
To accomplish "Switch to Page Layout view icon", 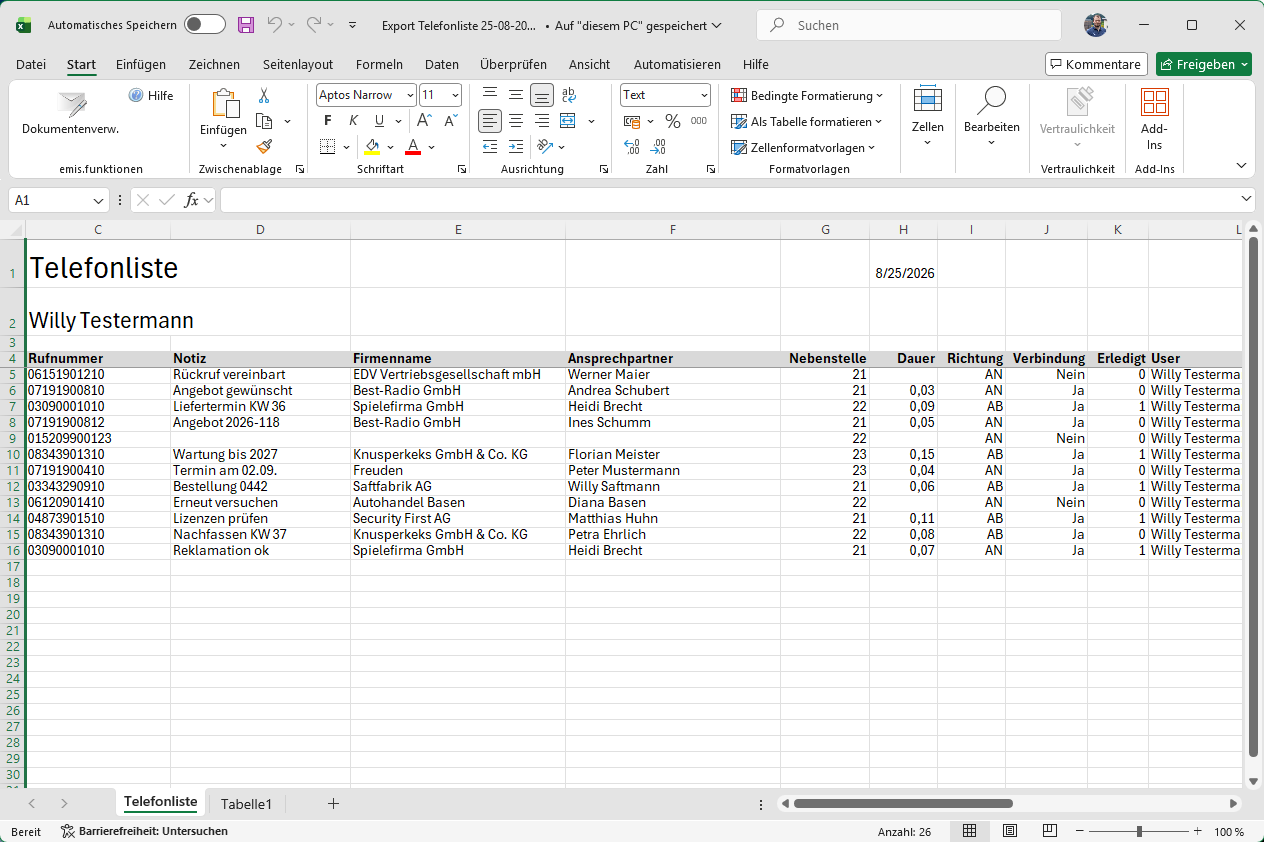I will pyautogui.click(x=1010, y=831).
